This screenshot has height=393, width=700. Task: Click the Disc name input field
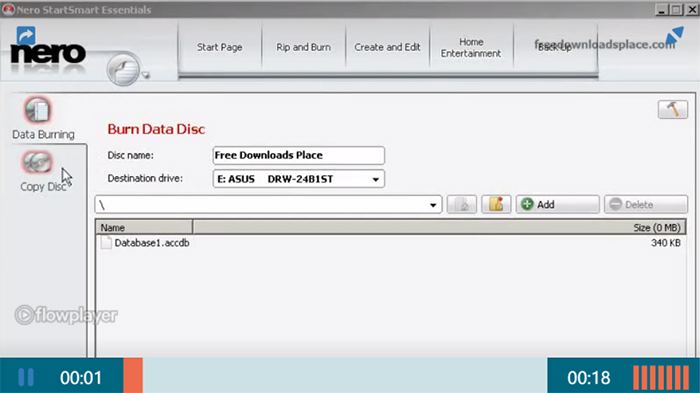coord(299,155)
